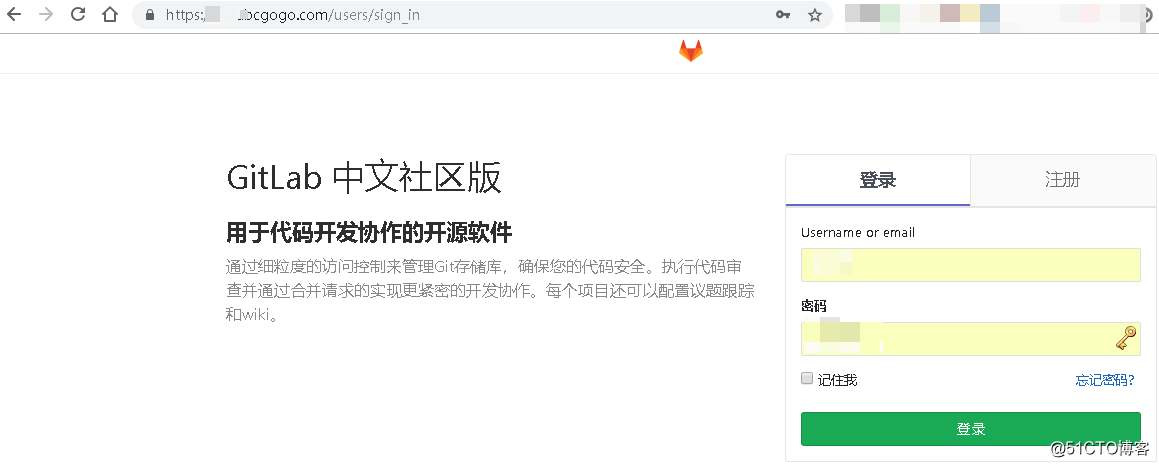This screenshot has width=1159, height=467.
Task: Bookmark this page with the star icon
Action: click(x=815, y=15)
